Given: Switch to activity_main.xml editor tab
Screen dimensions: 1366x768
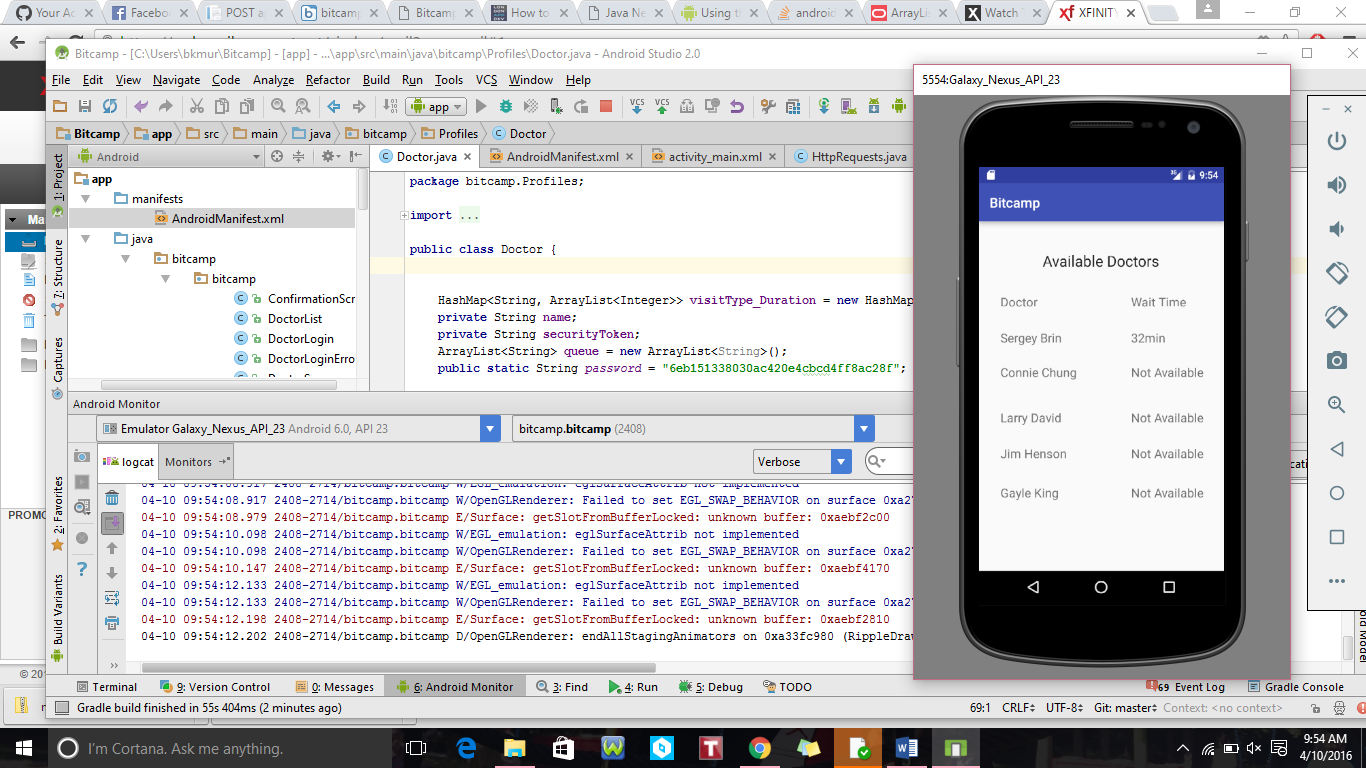Looking at the screenshot, I should pyautogui.click(x=715, y=157).
